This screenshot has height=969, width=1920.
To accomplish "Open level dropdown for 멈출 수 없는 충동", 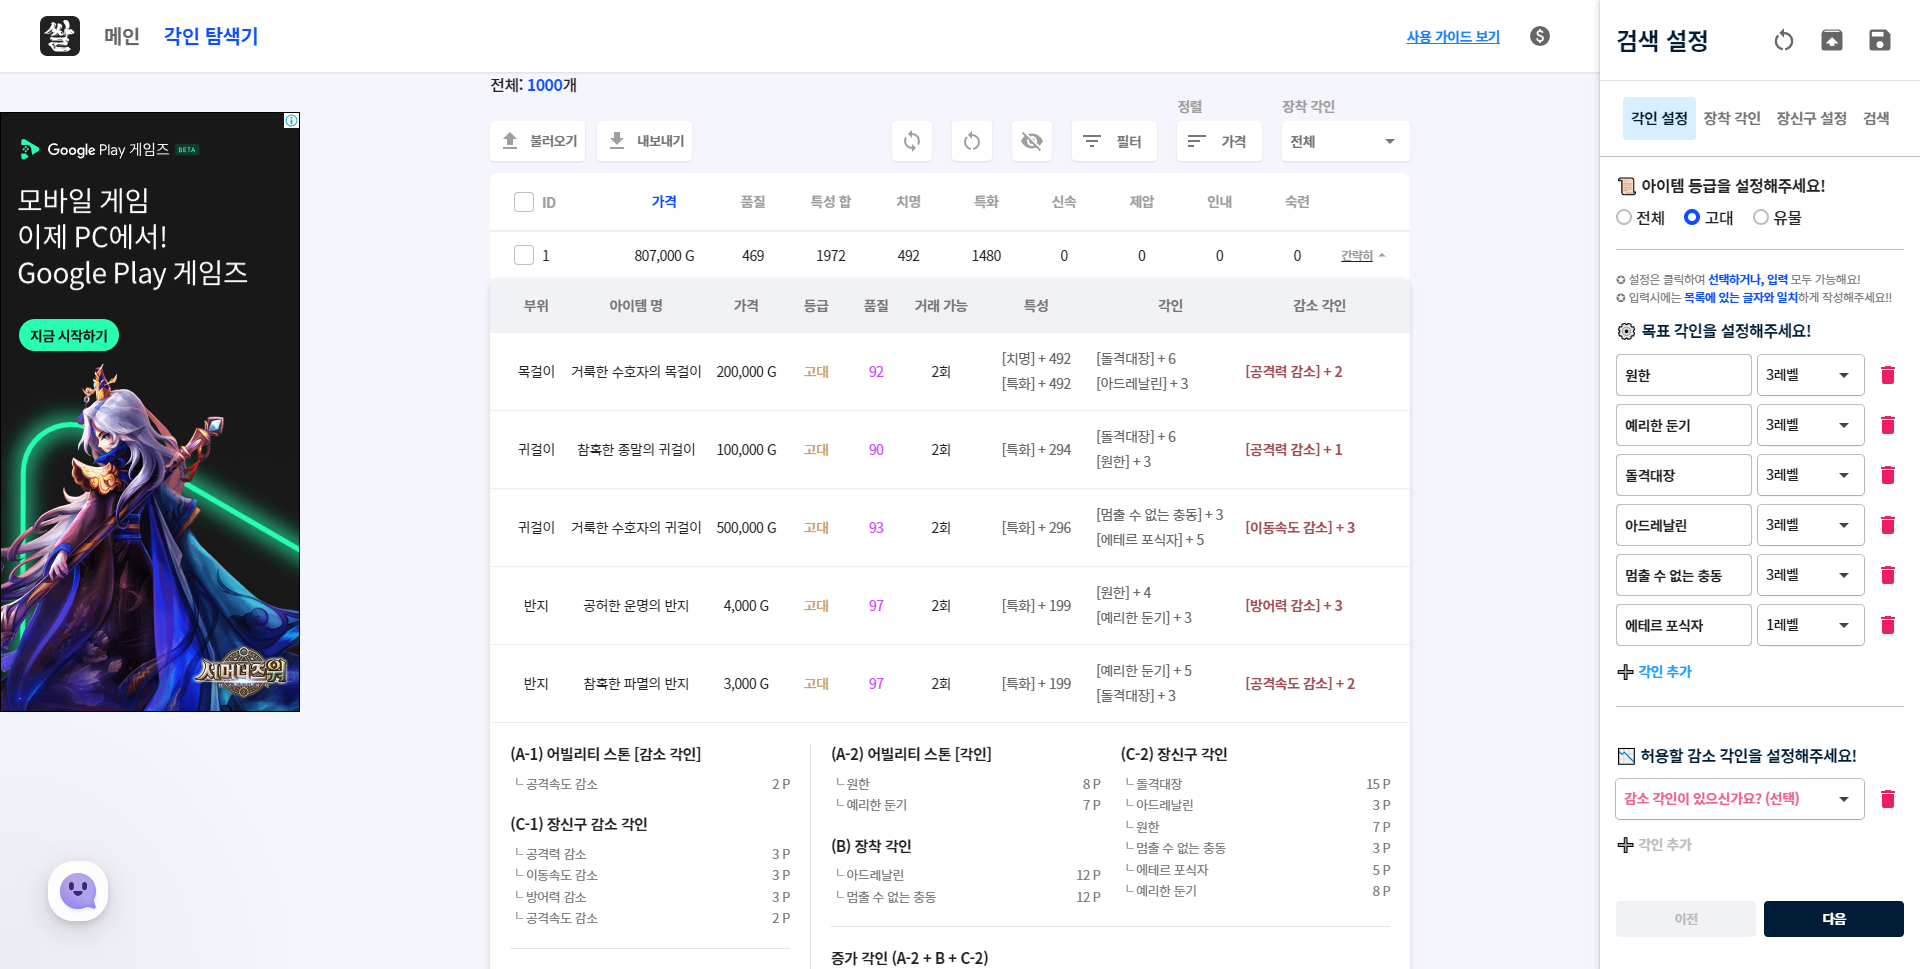I will (1811, 575).
